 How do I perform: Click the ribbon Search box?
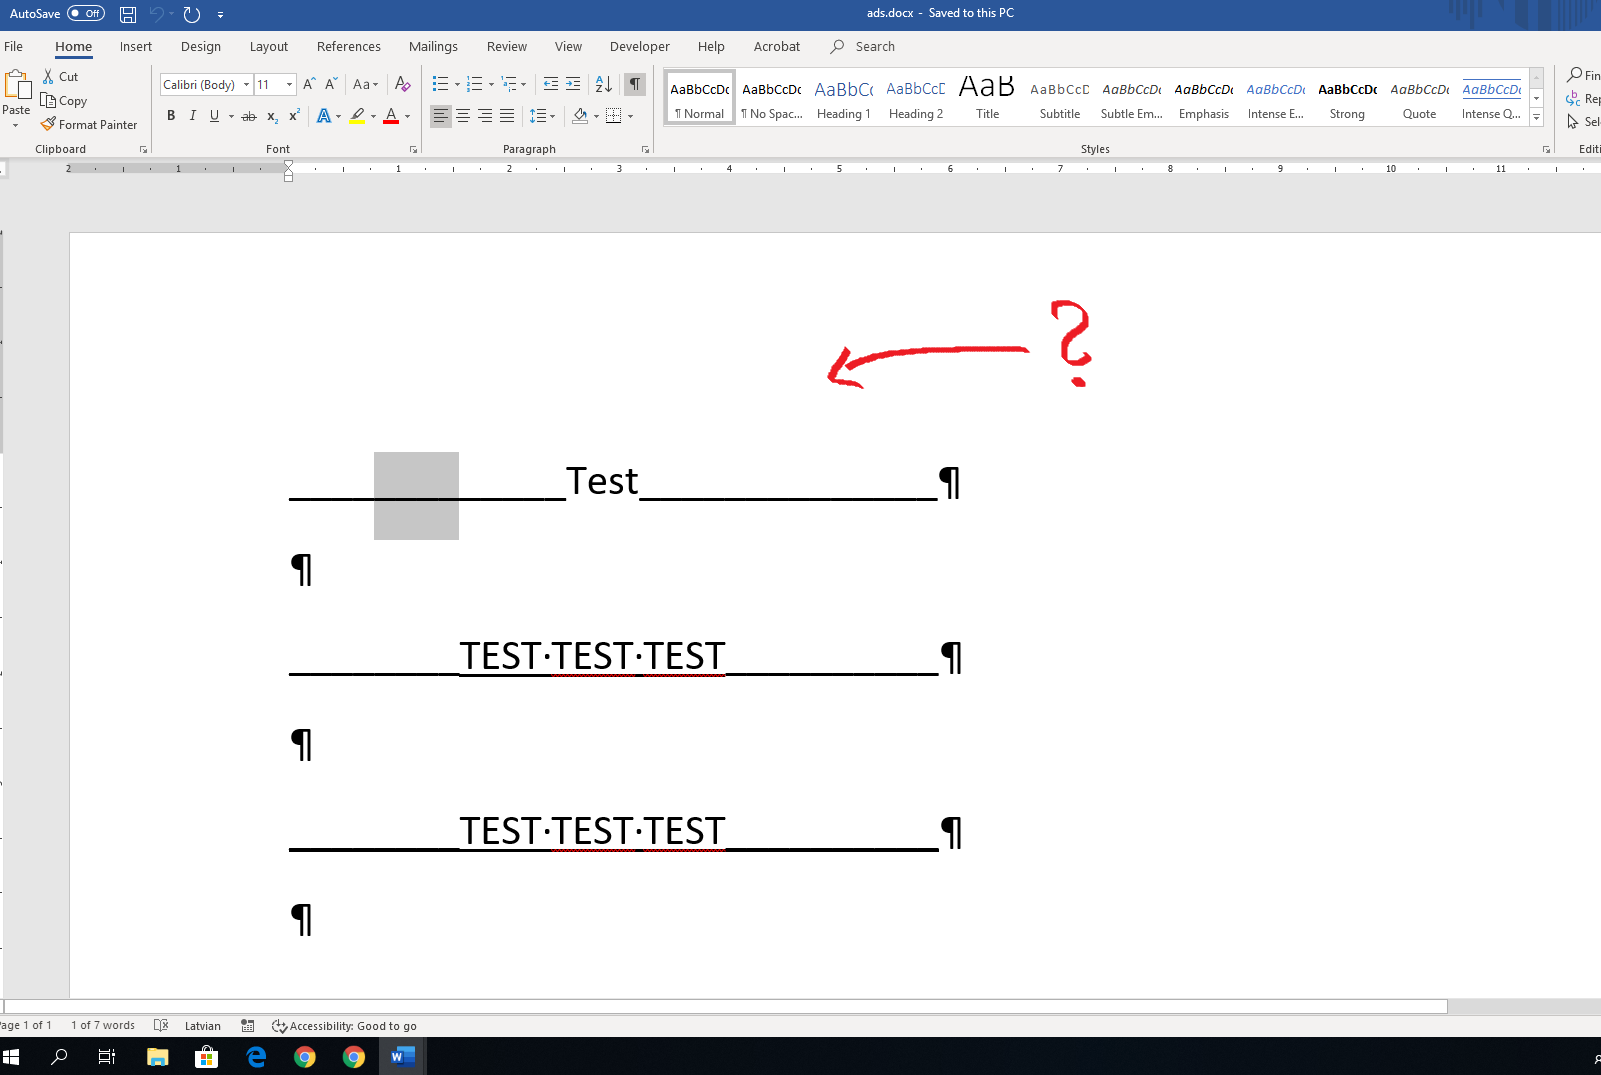click(863, 47)
